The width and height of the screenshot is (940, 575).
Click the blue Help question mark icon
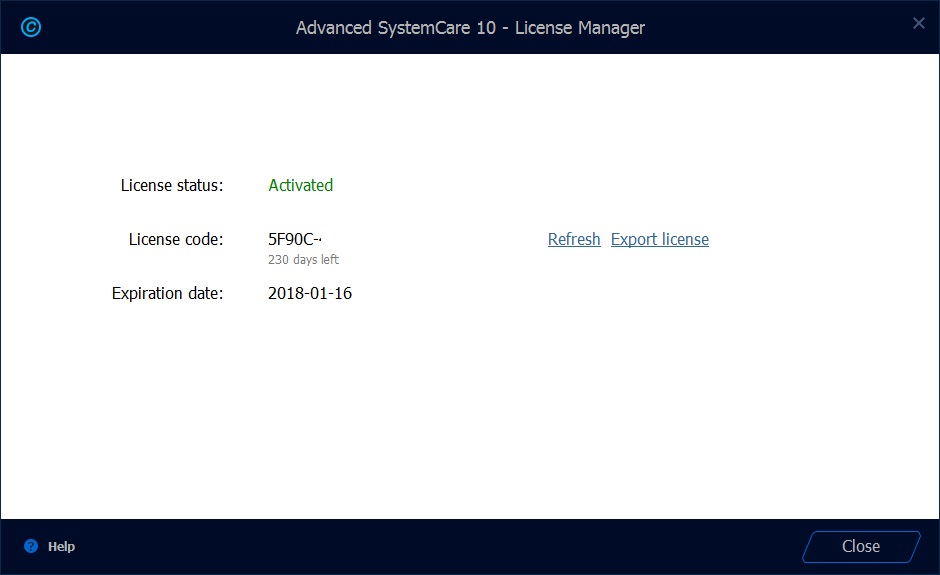[x=31, y=546]
